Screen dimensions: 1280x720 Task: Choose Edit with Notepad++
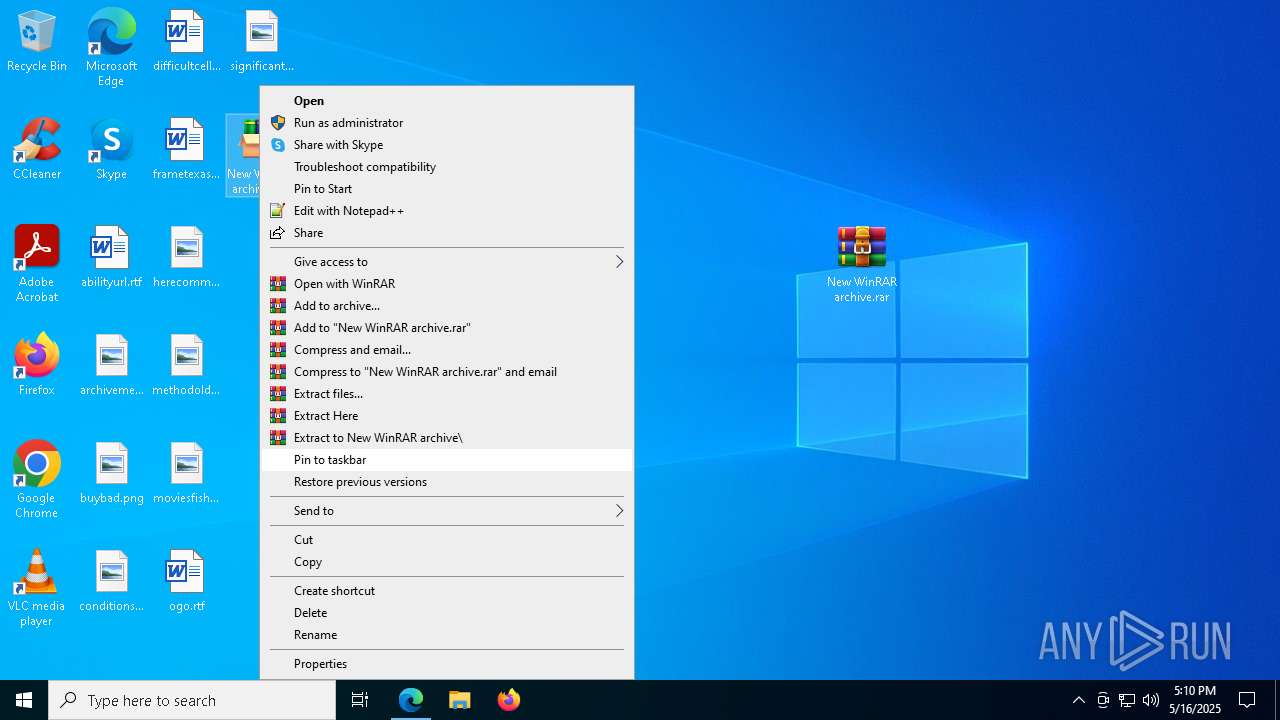pos(447,211)
